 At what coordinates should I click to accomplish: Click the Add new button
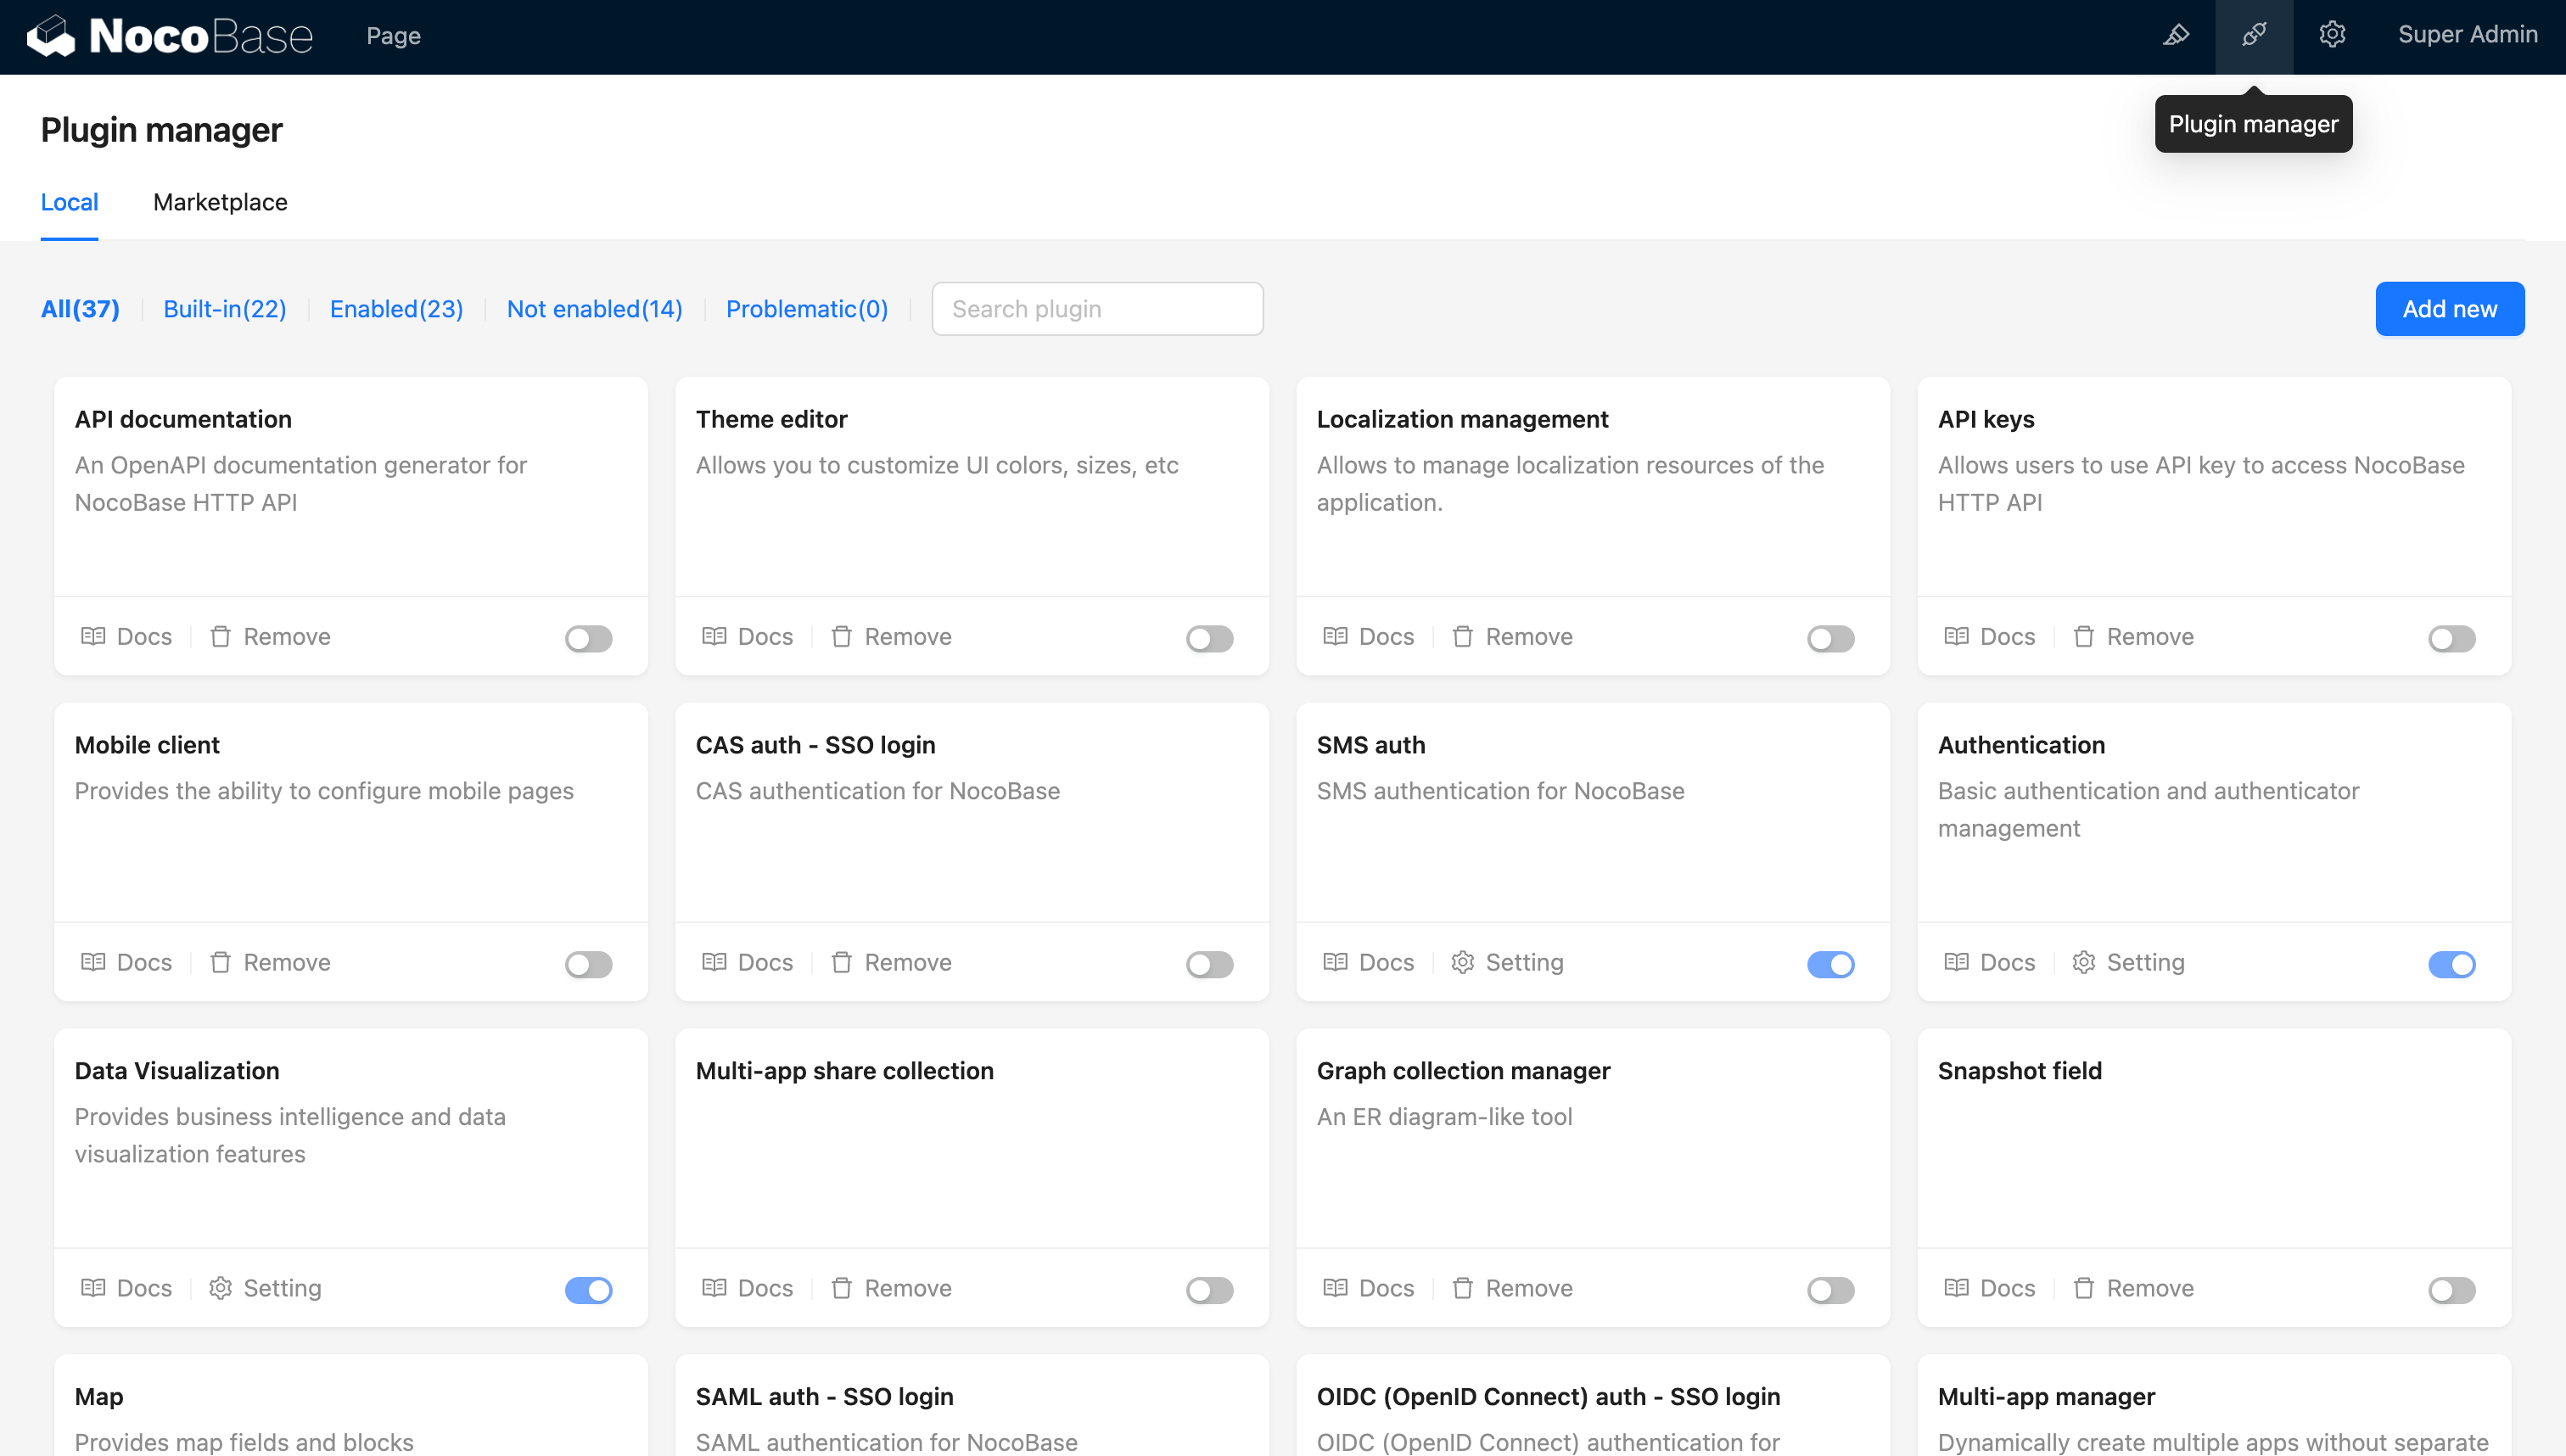2449,309
